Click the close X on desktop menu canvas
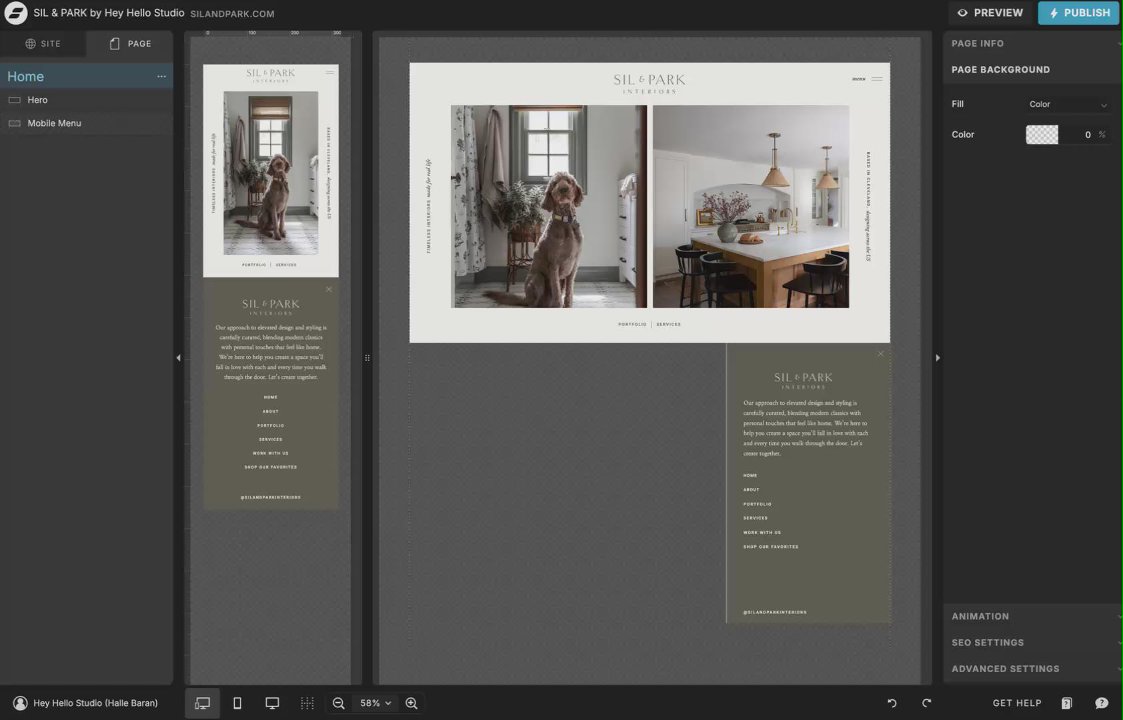Screen dimensions: 1123x720 coord(880,354)
